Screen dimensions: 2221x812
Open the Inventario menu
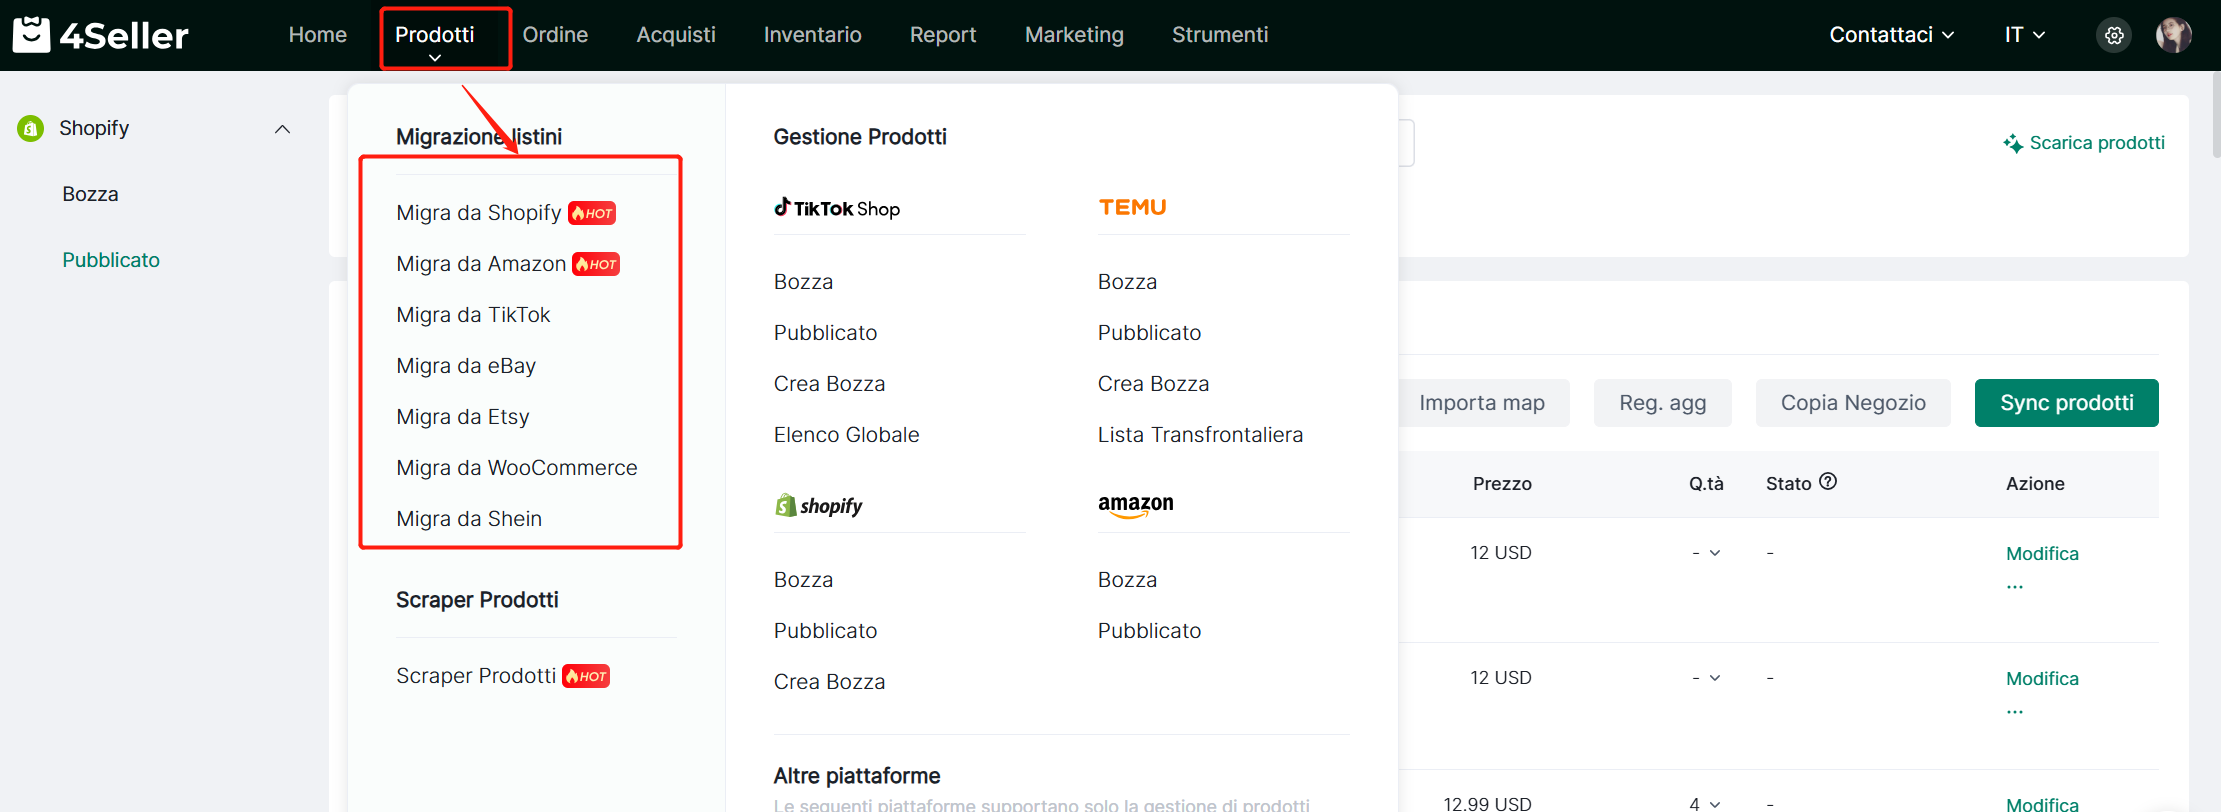tap(812, 35)
